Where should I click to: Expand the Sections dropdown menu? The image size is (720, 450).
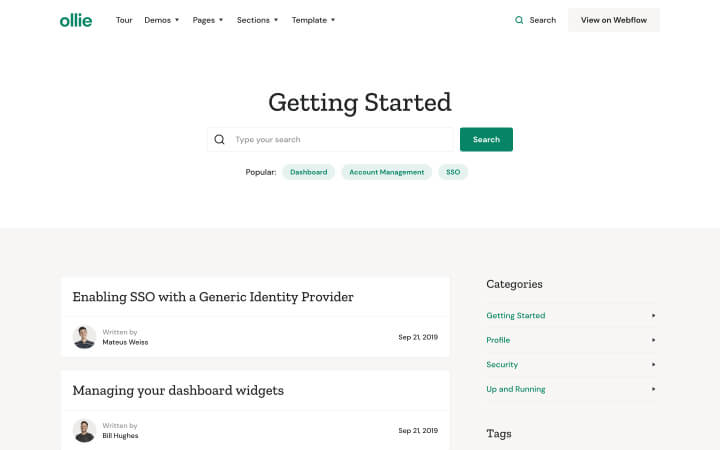click(258, 20)
